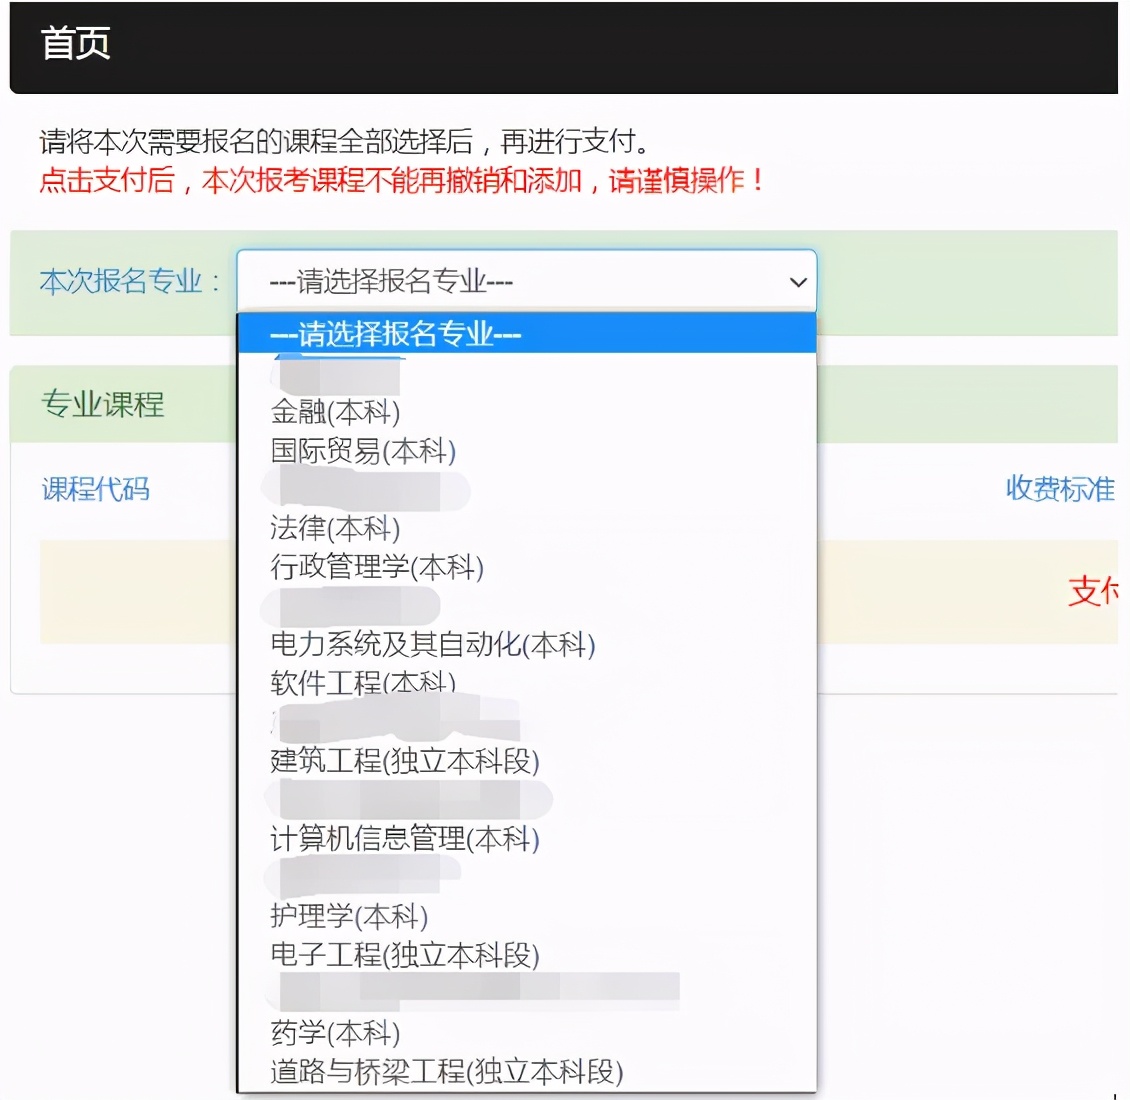Click the 收费标准 column header
Image resolution: width=1130 pixels, height=1100 pixels.
[x=1059, y=490]
